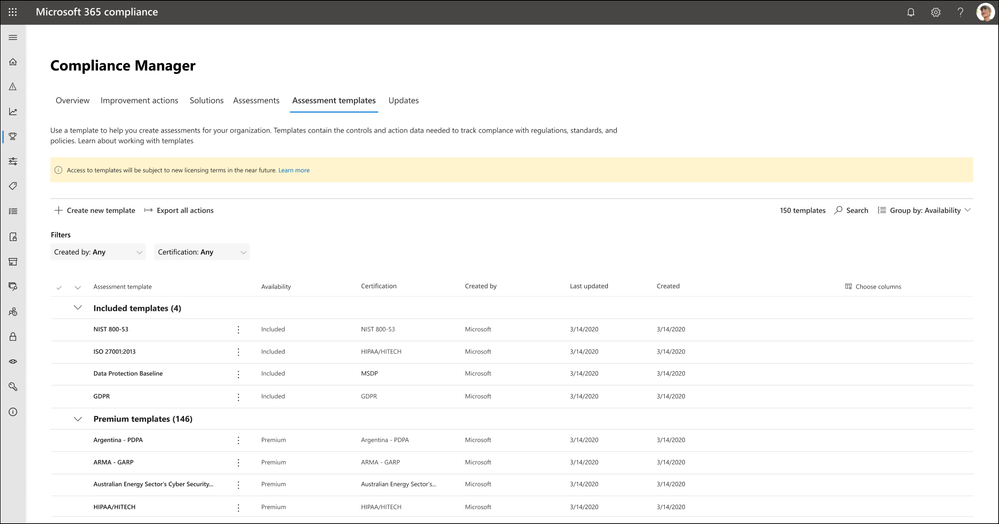Open the templates Search button
This screenshot has width=999, height=524.
[851, 210]
